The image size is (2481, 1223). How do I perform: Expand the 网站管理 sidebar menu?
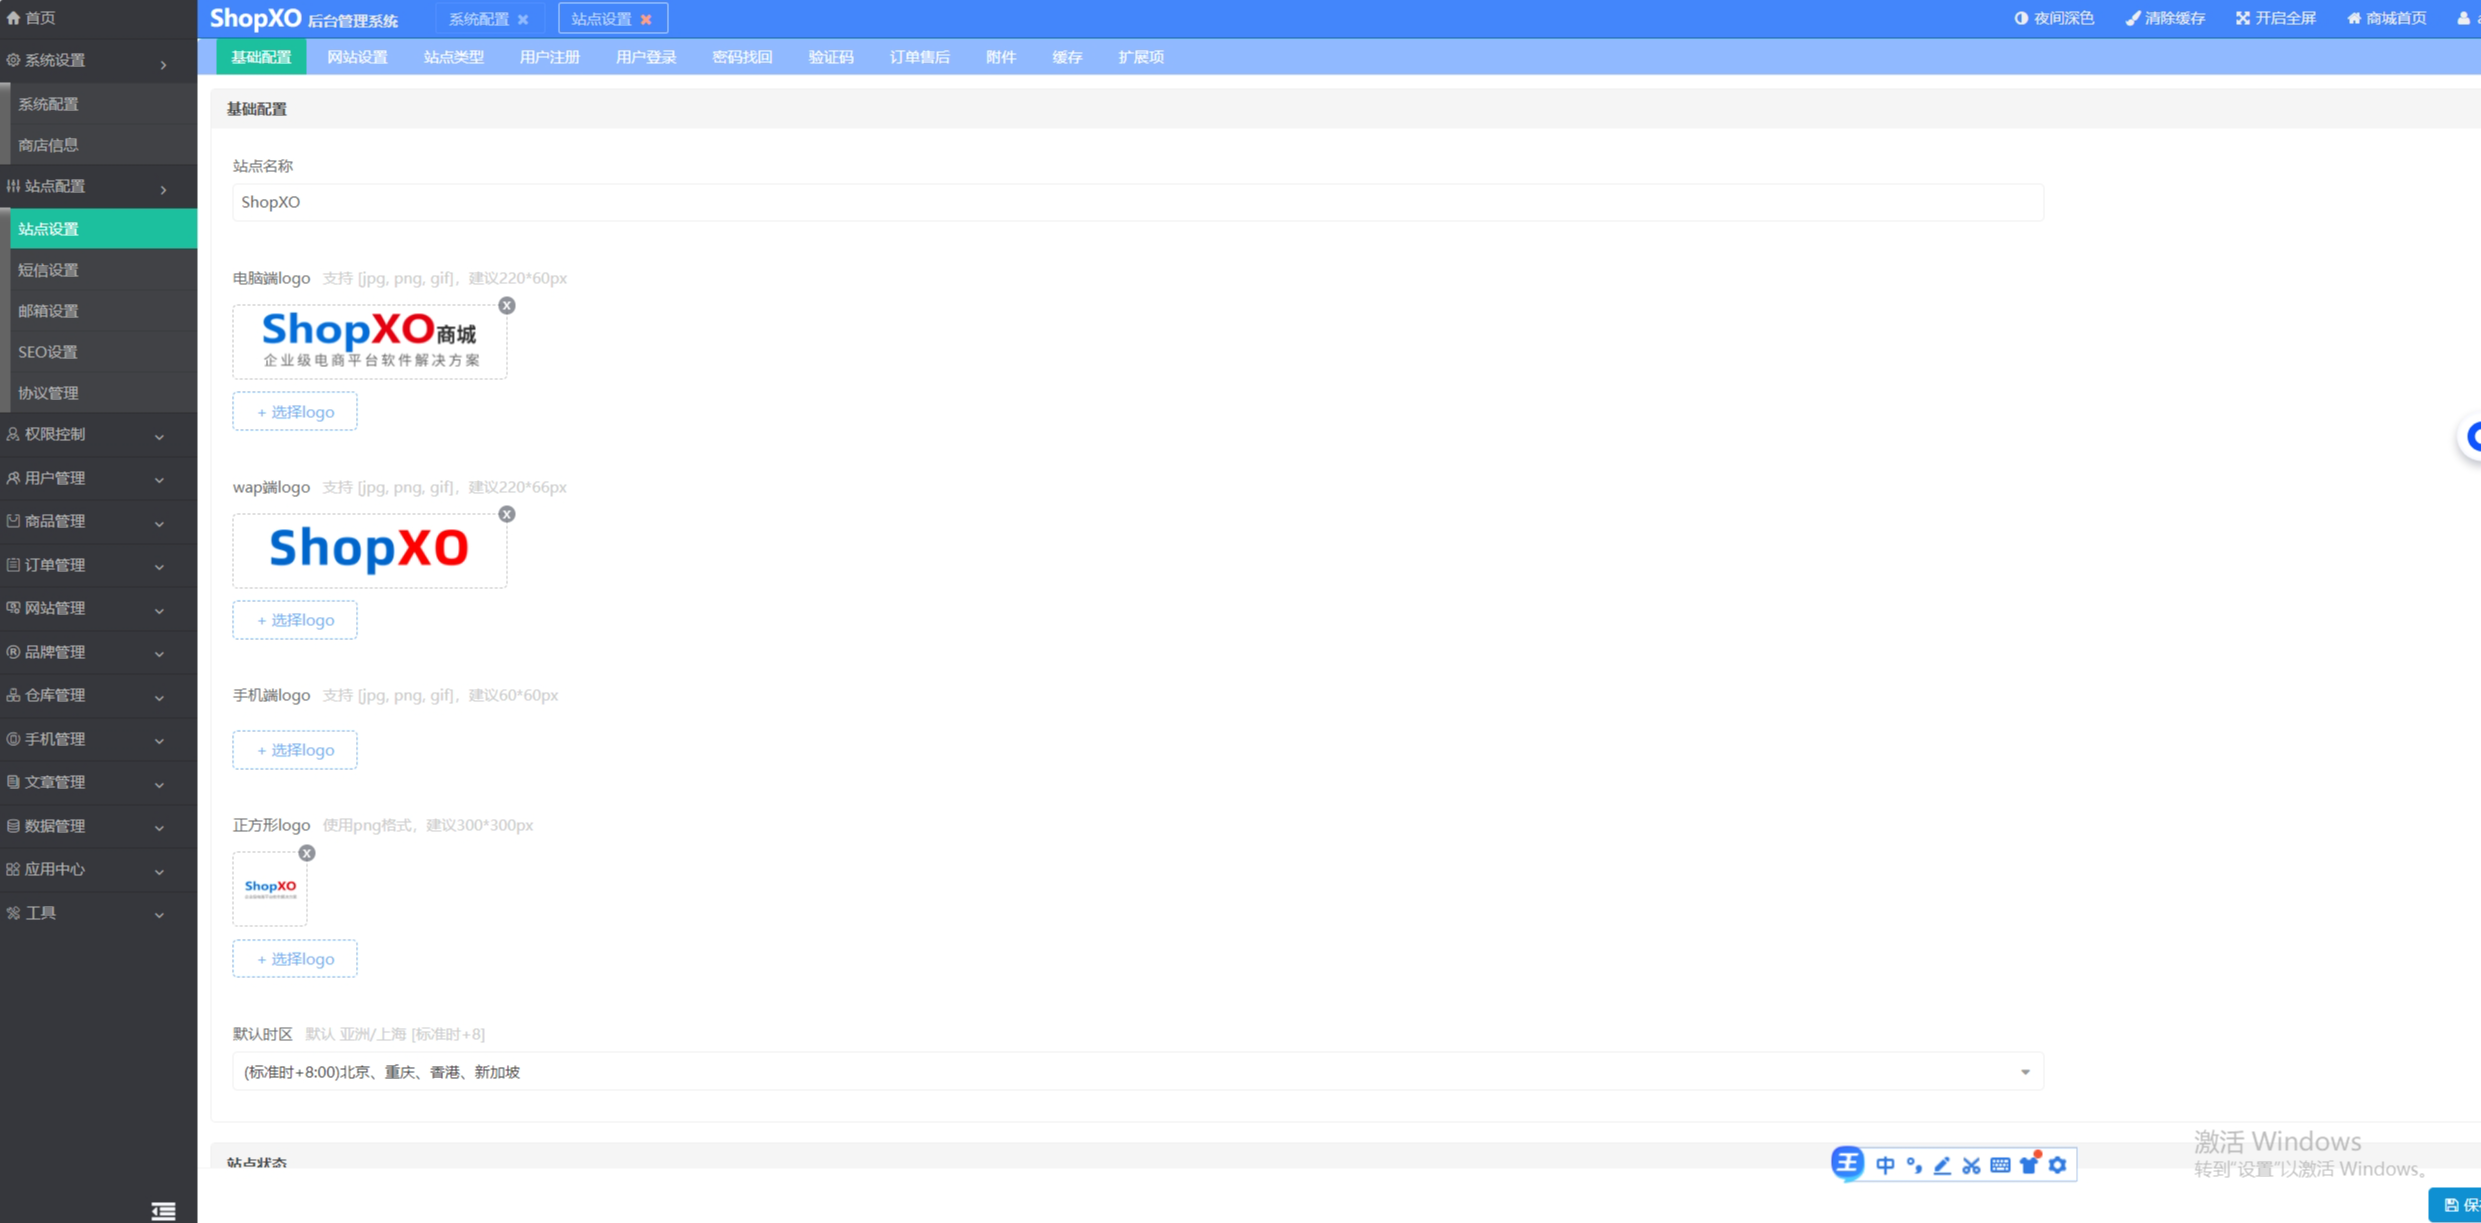[x=98, y=609]
